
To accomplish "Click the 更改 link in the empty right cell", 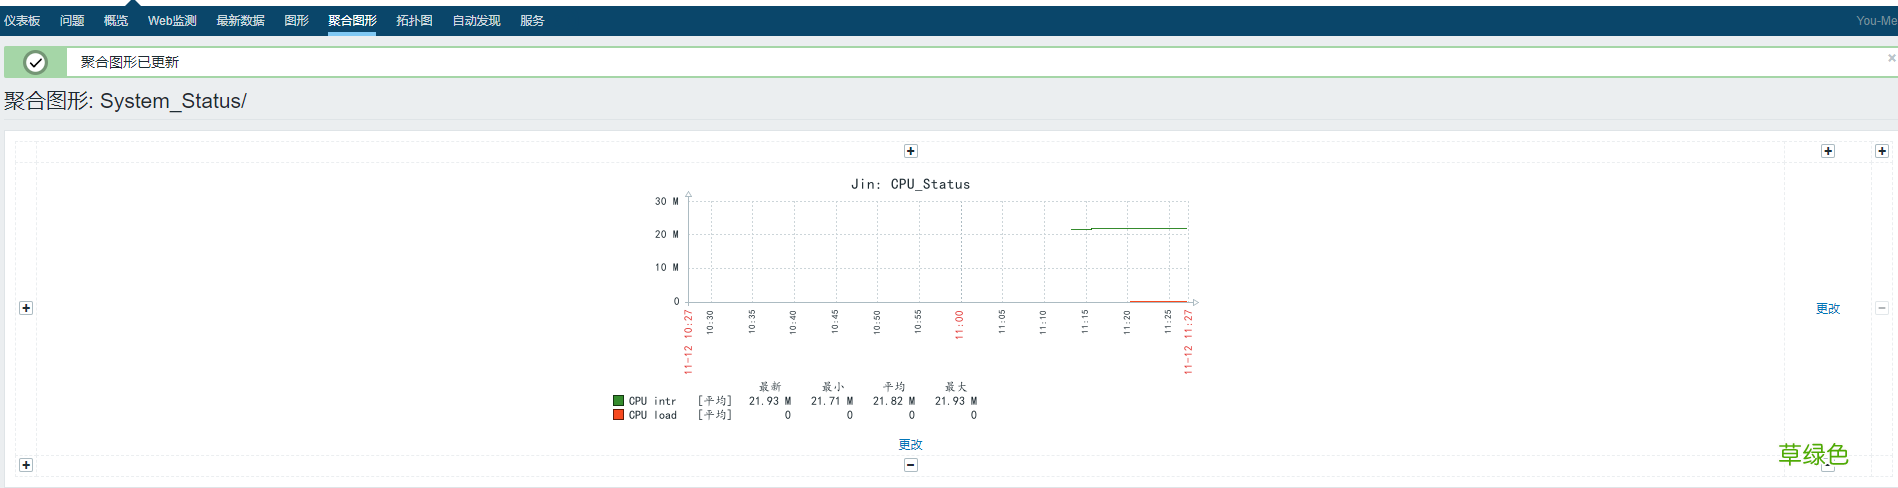I will [1827, 309].
